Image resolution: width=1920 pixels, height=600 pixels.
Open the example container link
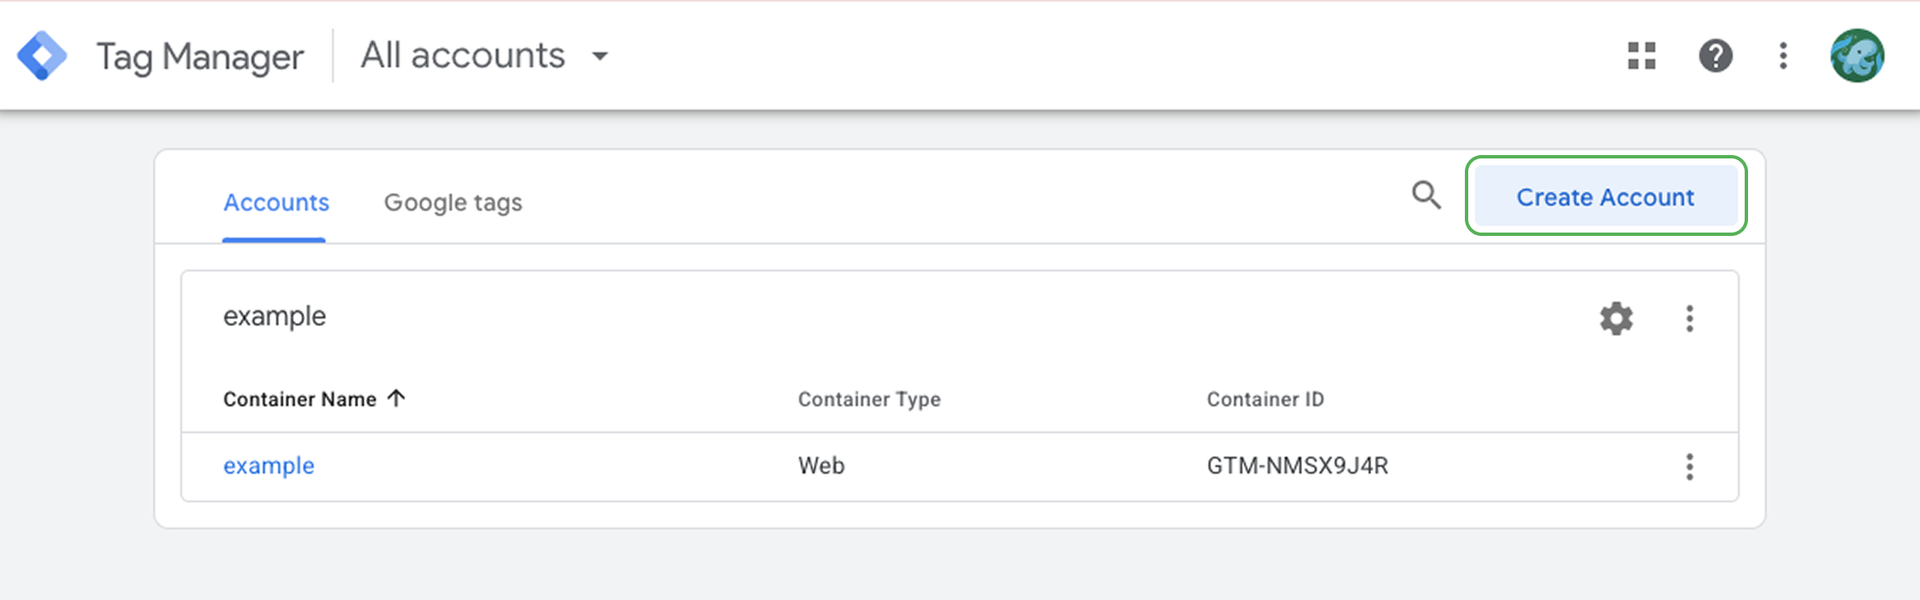tap(268, 466)
